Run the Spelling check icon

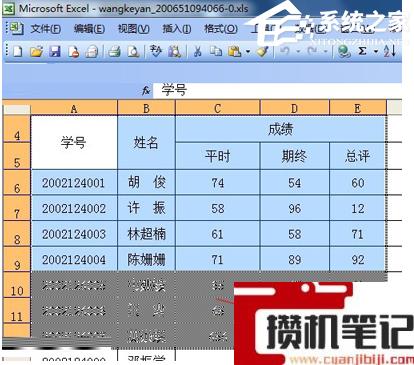pos(156,51)
